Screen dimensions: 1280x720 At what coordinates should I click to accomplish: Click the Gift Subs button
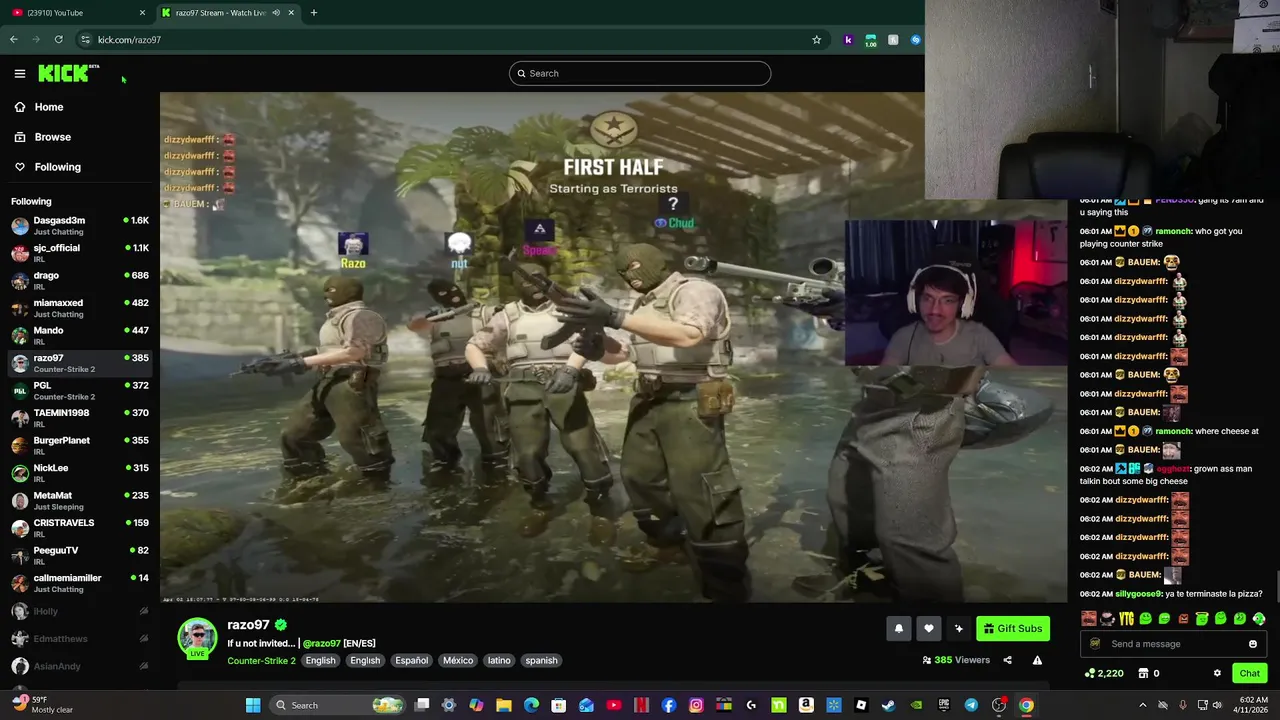point(1012,628)
